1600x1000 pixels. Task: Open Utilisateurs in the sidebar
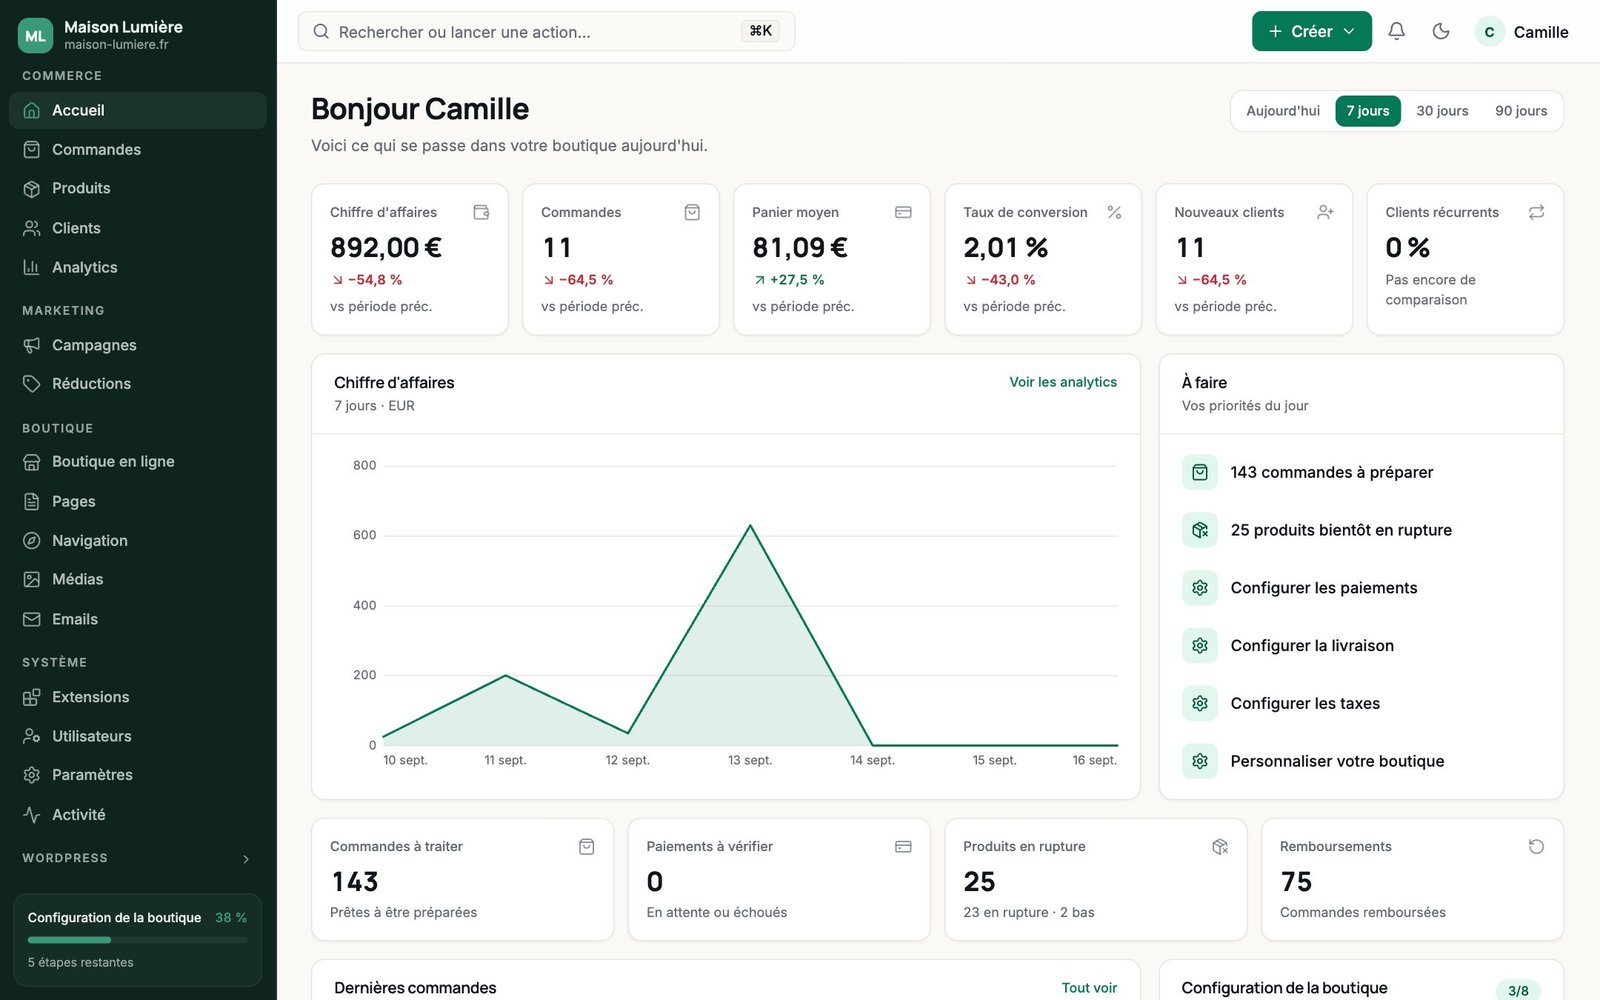coord(138,736)
